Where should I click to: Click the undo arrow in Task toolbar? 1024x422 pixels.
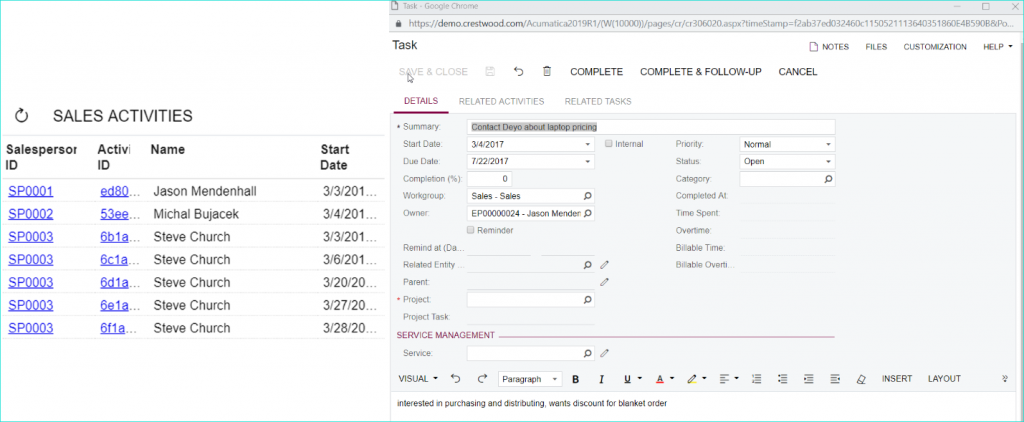(x=519, y=71)
